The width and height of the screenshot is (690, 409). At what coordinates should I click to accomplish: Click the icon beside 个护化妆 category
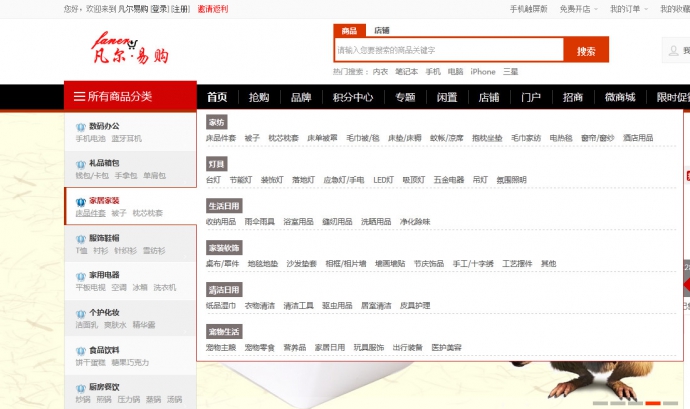coord(81,314)
